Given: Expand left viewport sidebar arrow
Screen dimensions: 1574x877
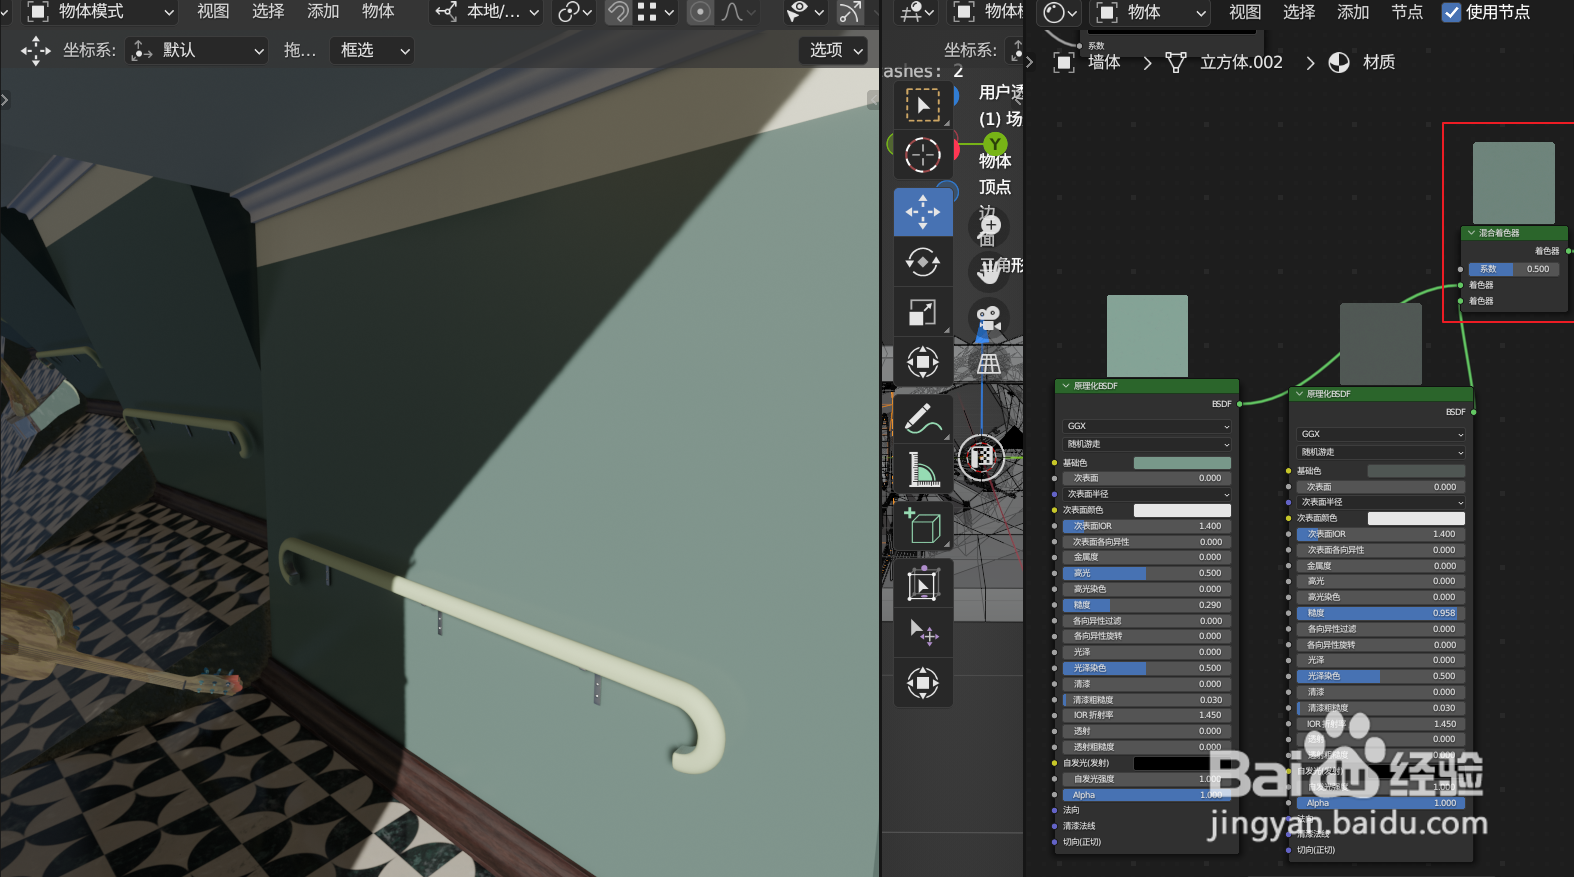Looking at the screenshot, I should pyautogui.click(x=5, y=99).
